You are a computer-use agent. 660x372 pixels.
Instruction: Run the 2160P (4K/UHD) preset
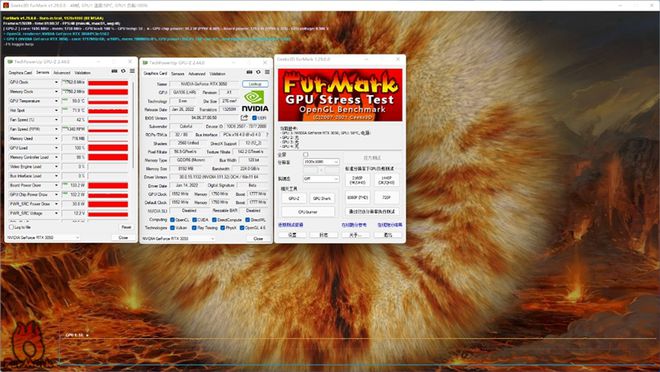[x=357, y=180]
